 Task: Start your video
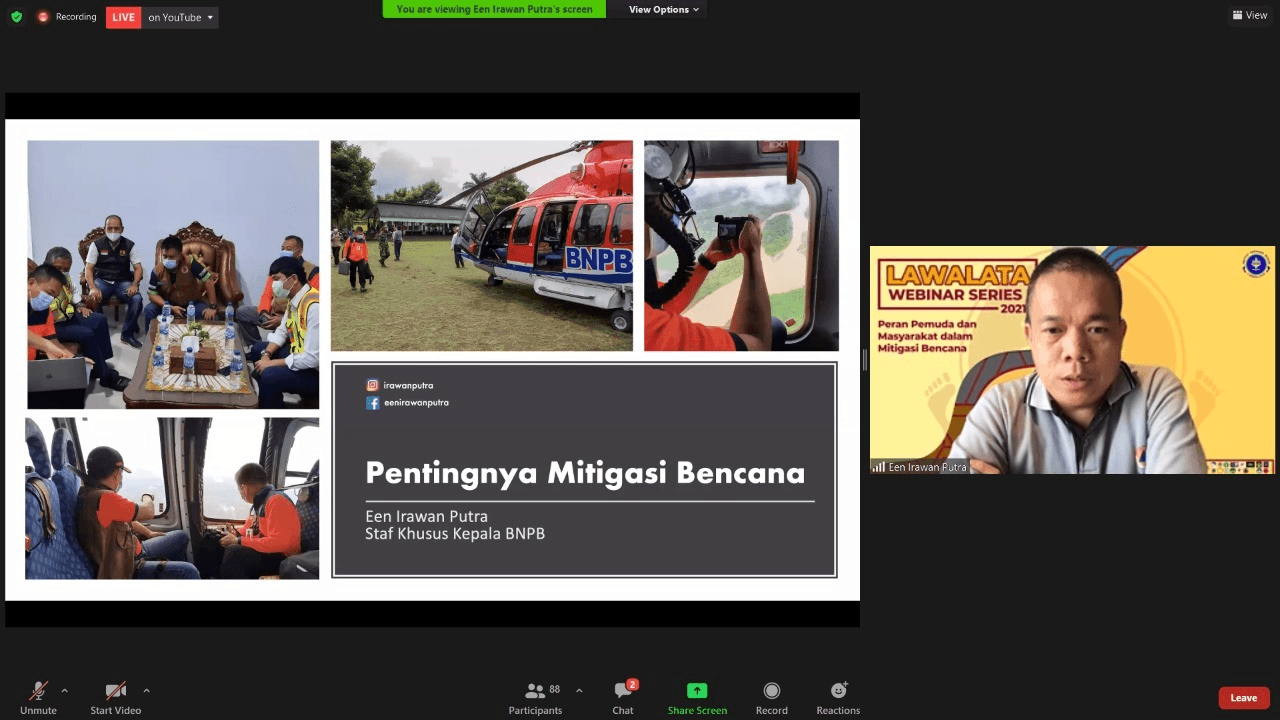(113, 695)
